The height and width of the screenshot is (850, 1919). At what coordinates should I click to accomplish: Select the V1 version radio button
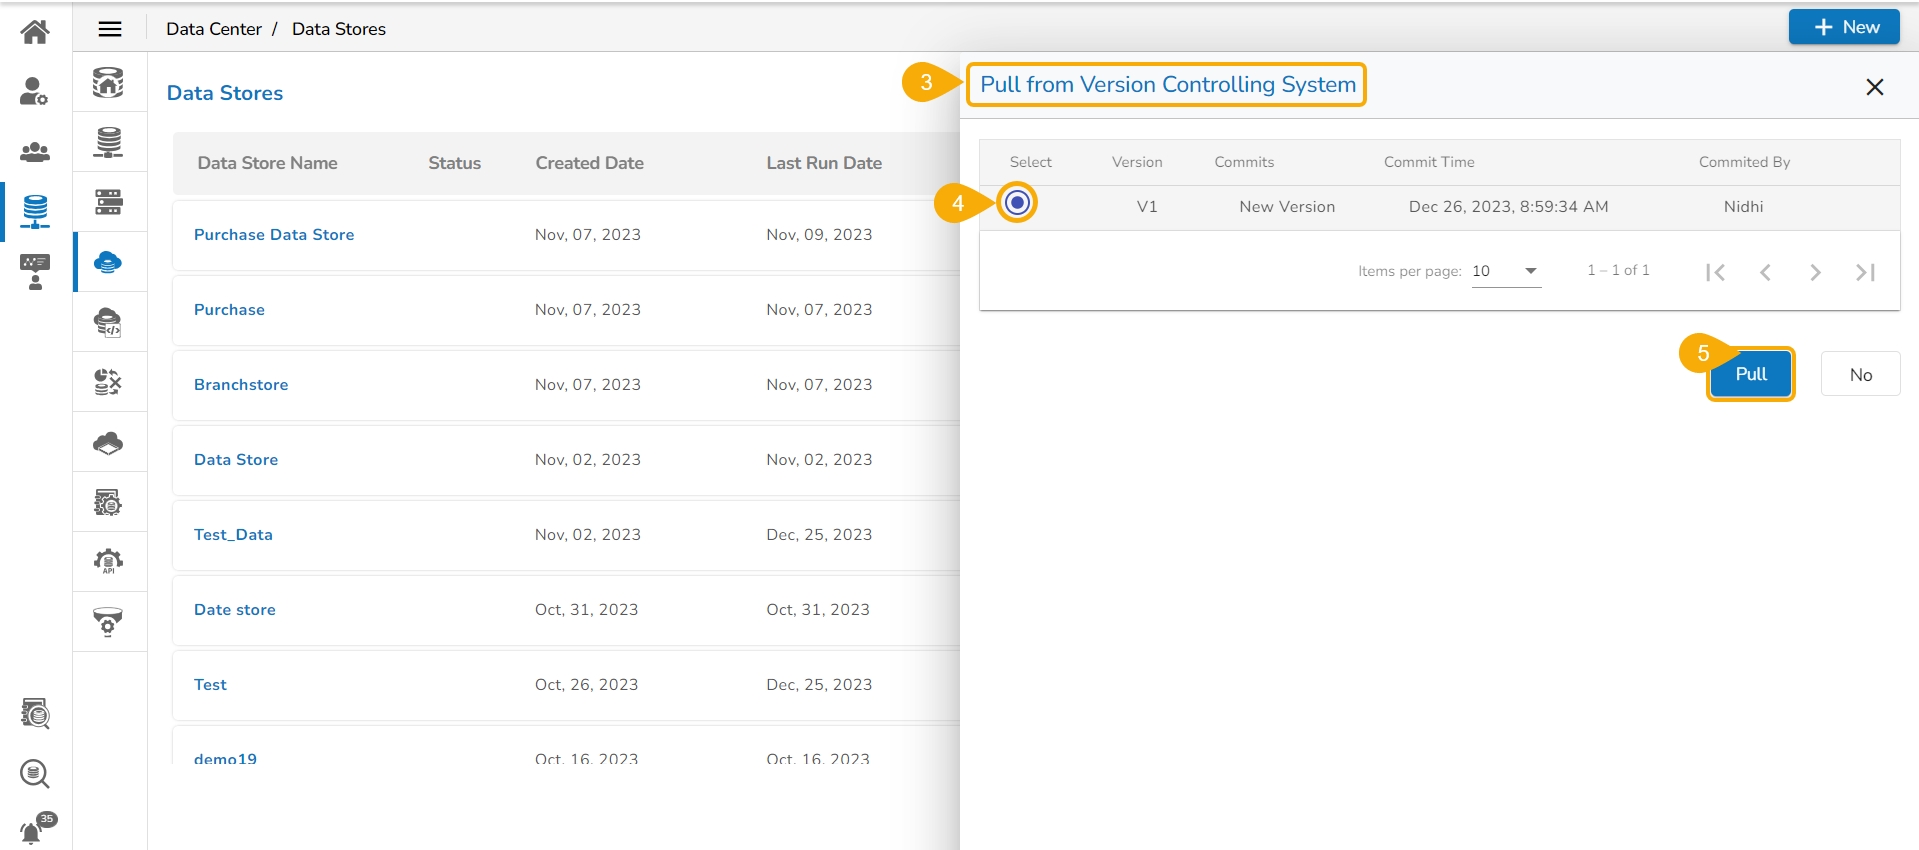[1017, 203]
